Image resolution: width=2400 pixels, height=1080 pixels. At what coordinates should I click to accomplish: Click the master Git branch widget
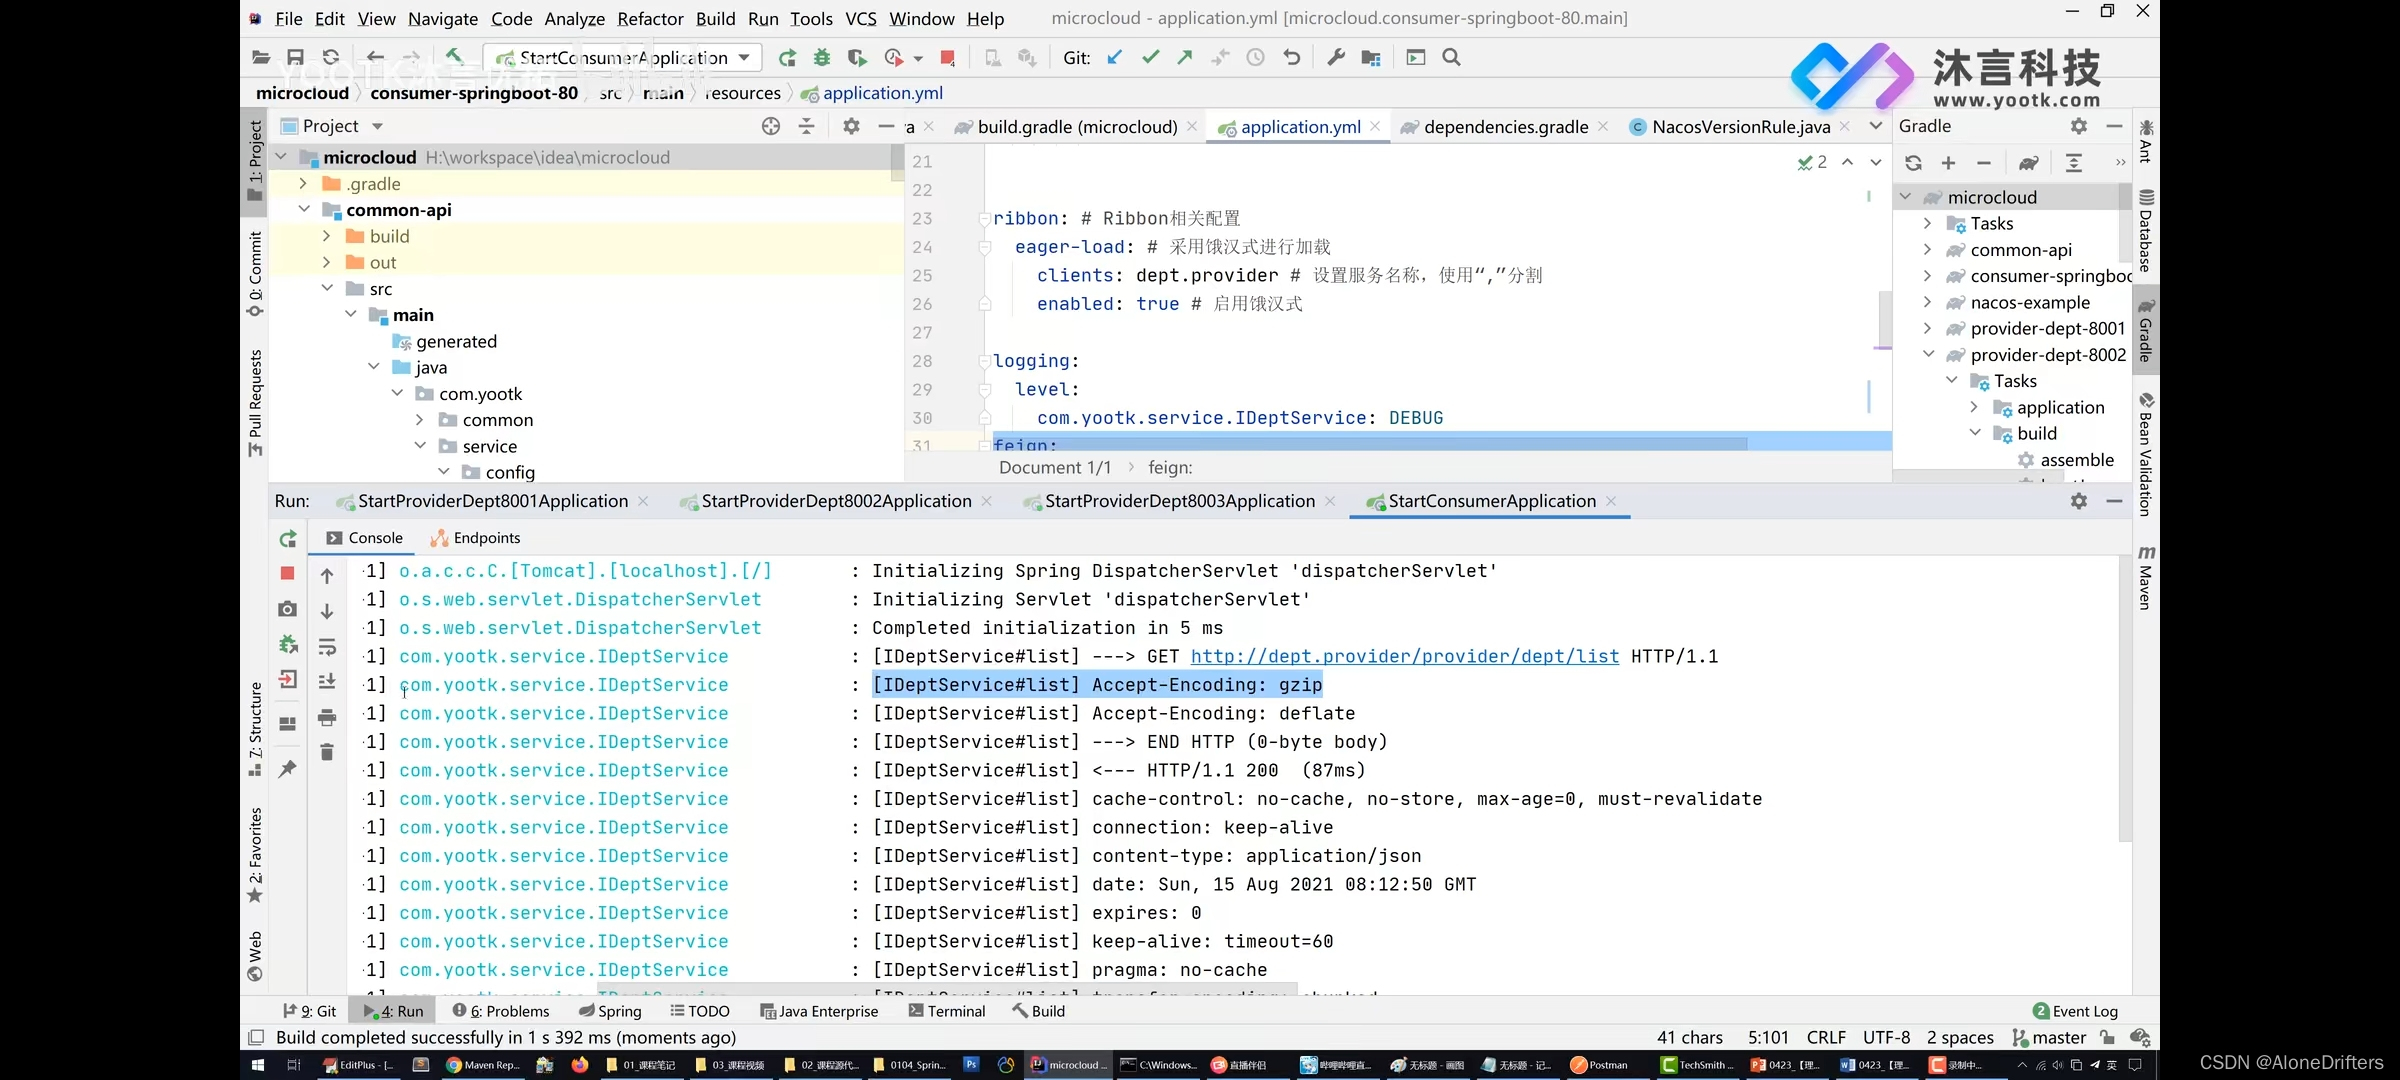2049,1037
